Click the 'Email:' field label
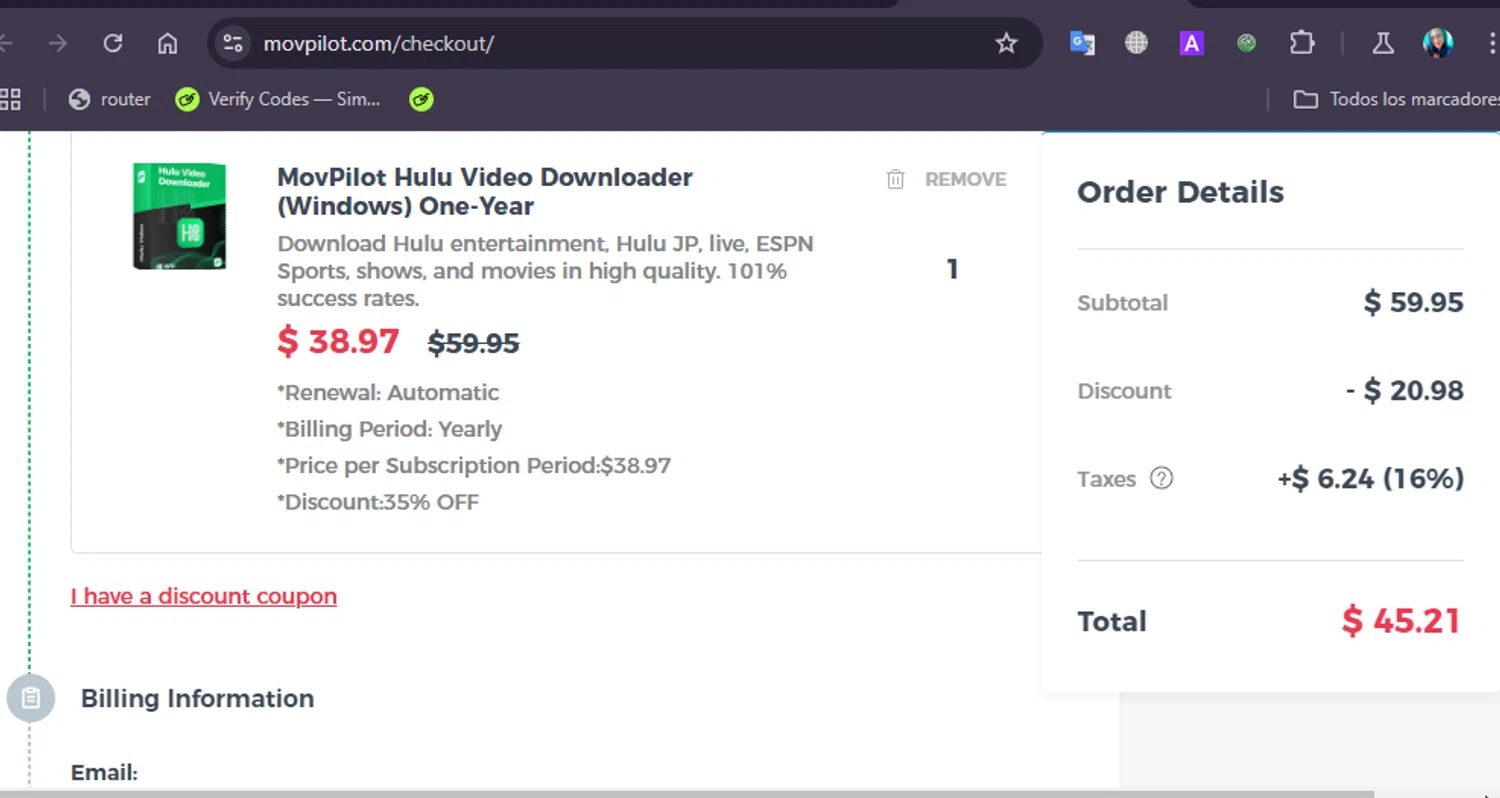This screenshot has height=798, width=1500. coord(104,773)
